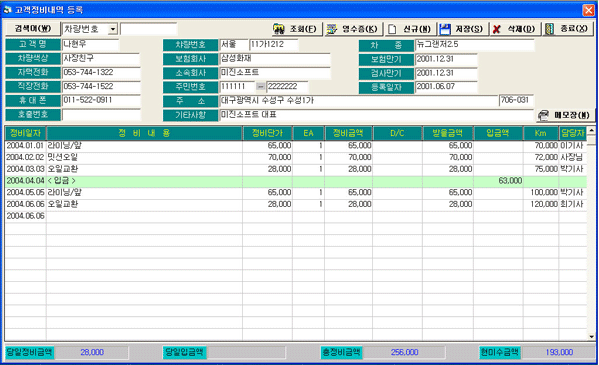Click the 차량색상 field with 사장친구
Viewport: 599px width, 365px height.
(101, 58)
